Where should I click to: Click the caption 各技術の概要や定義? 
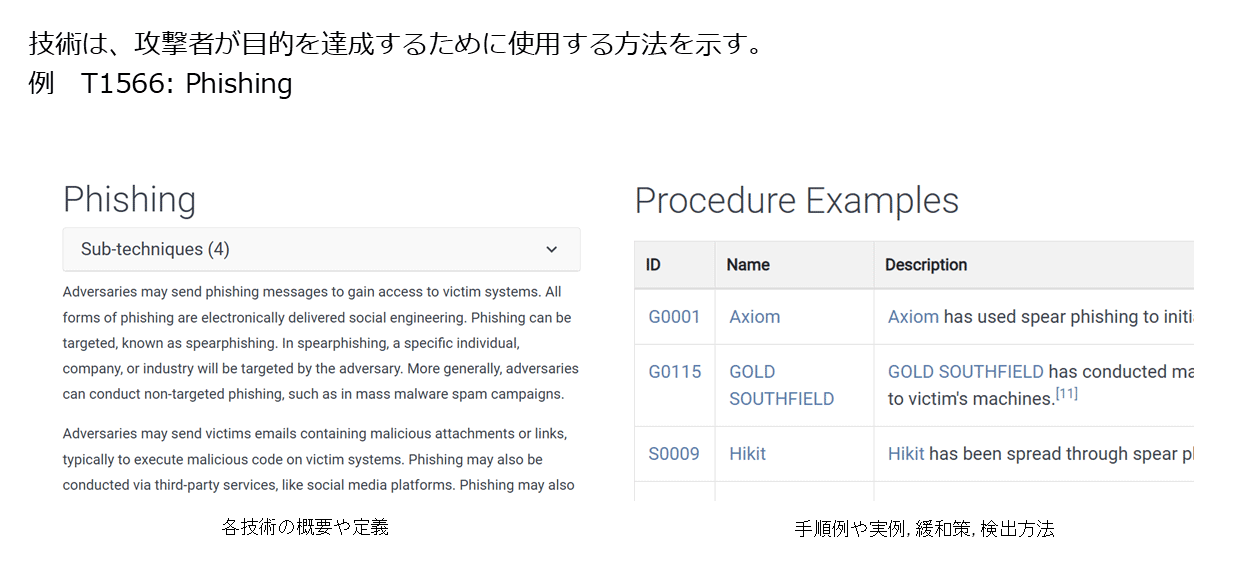(x=305, y=527)
